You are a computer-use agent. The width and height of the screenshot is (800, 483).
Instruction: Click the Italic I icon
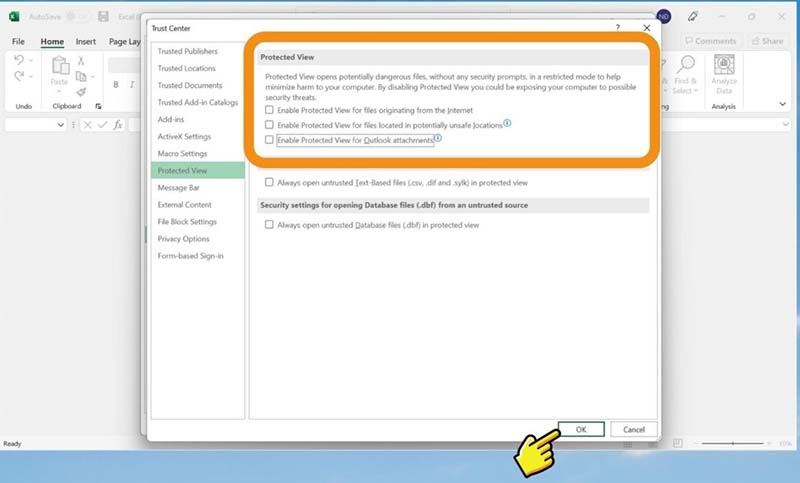pos(132,85)
